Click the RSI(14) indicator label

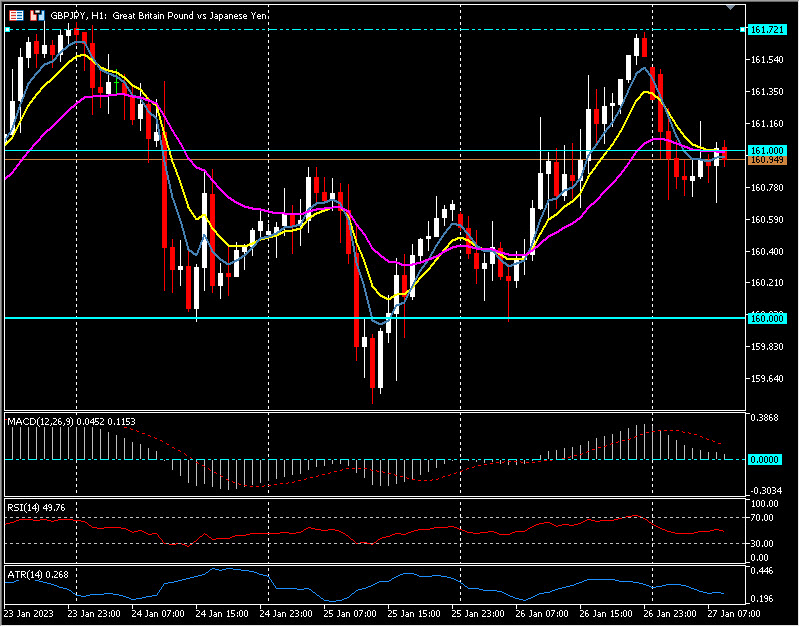click(24, 506)
